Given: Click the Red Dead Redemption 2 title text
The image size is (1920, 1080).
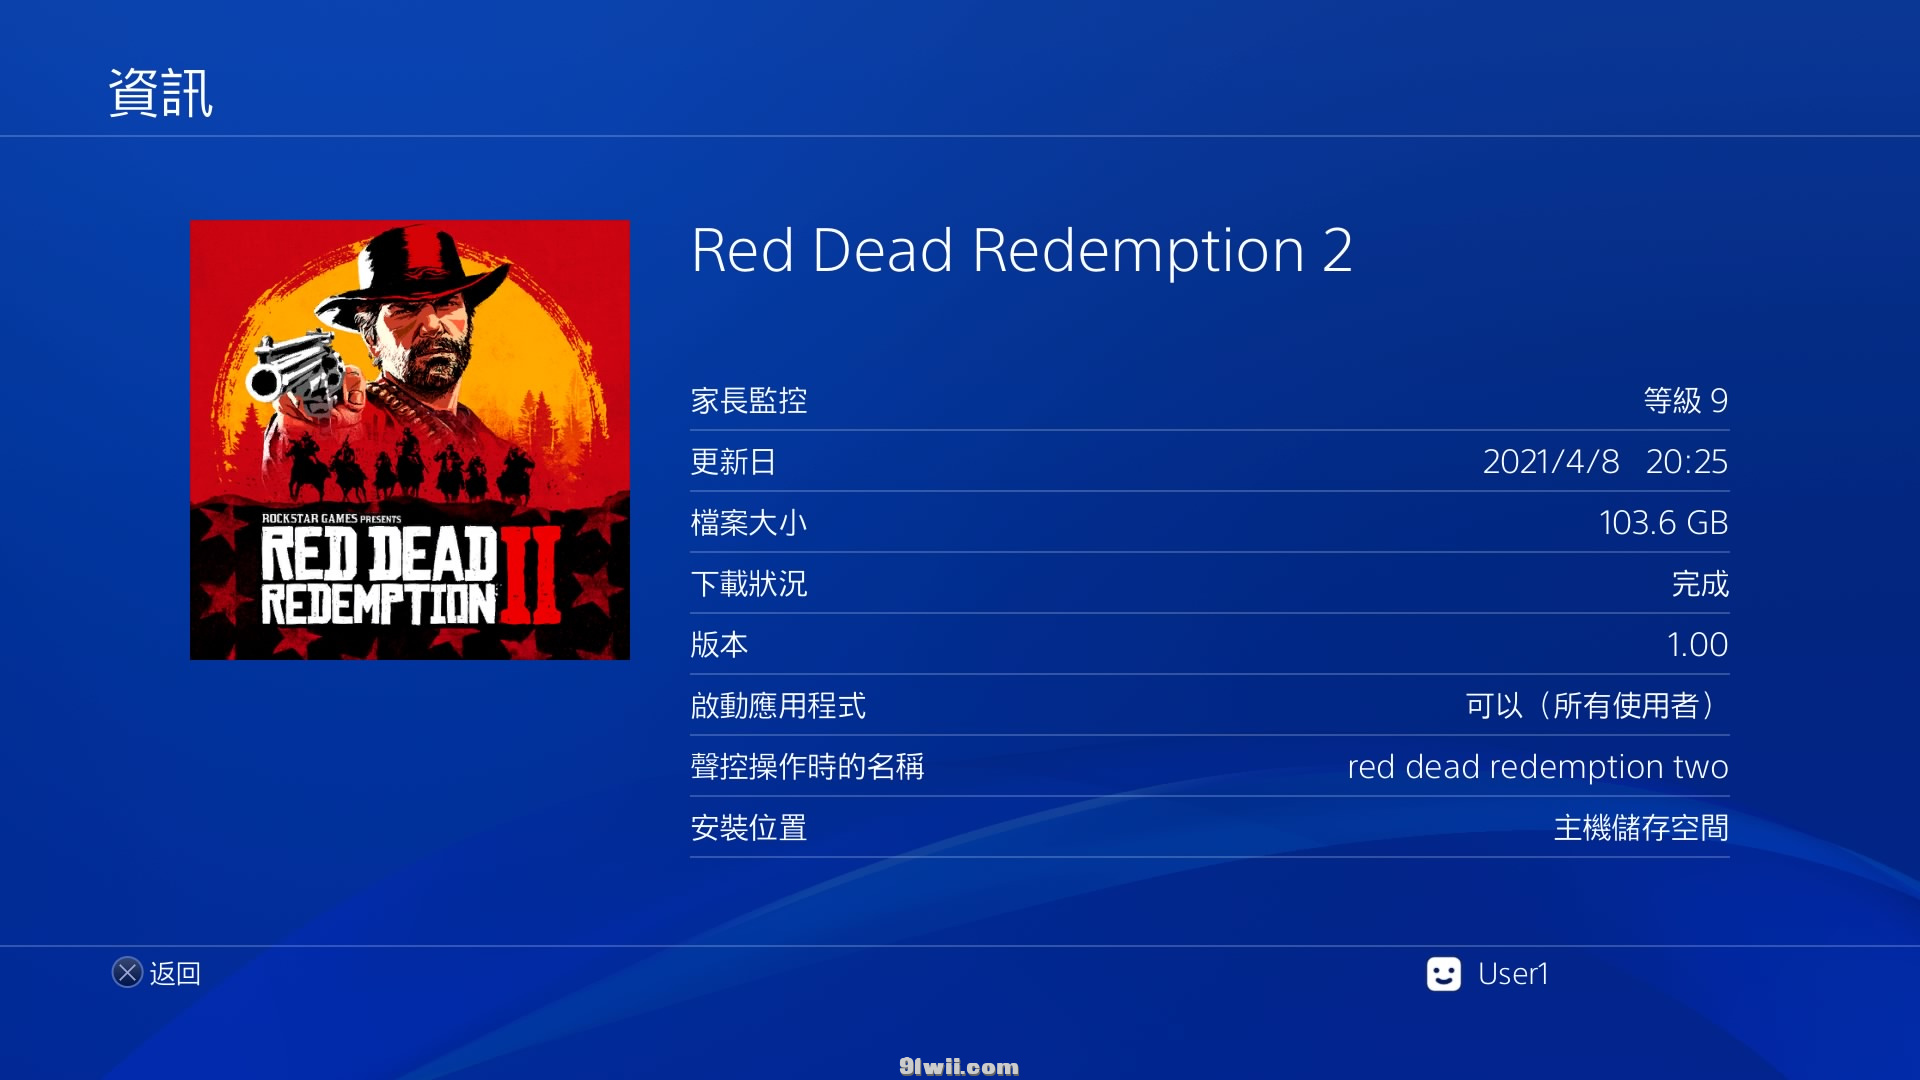Looking at the screenshot, I should click(1022, 250).
